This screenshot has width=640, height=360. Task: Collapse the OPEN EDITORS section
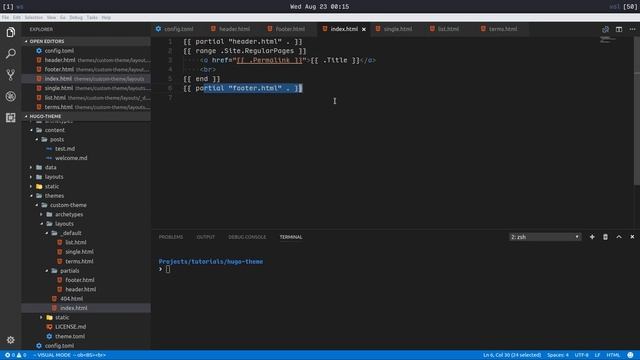pyautogui.click(x=26, y=41)
